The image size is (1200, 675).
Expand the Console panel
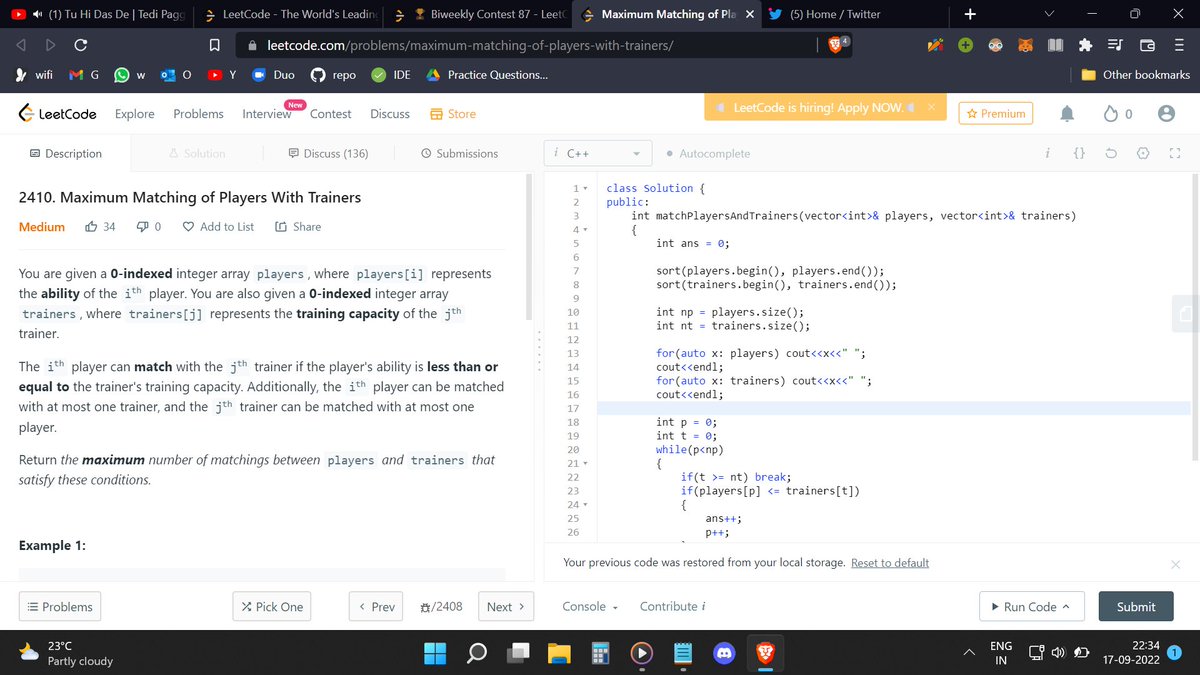pos(590,607)
